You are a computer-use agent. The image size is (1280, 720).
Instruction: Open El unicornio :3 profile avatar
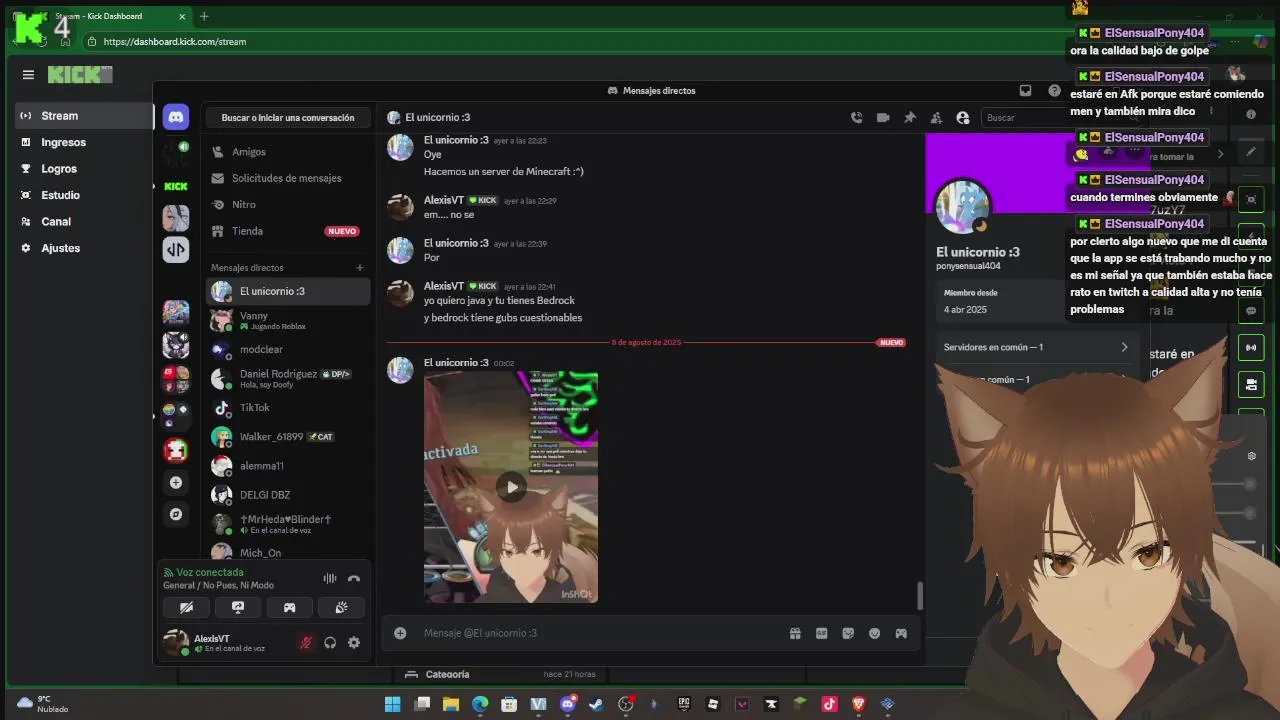pyautogui.click(x=962, y=205)
